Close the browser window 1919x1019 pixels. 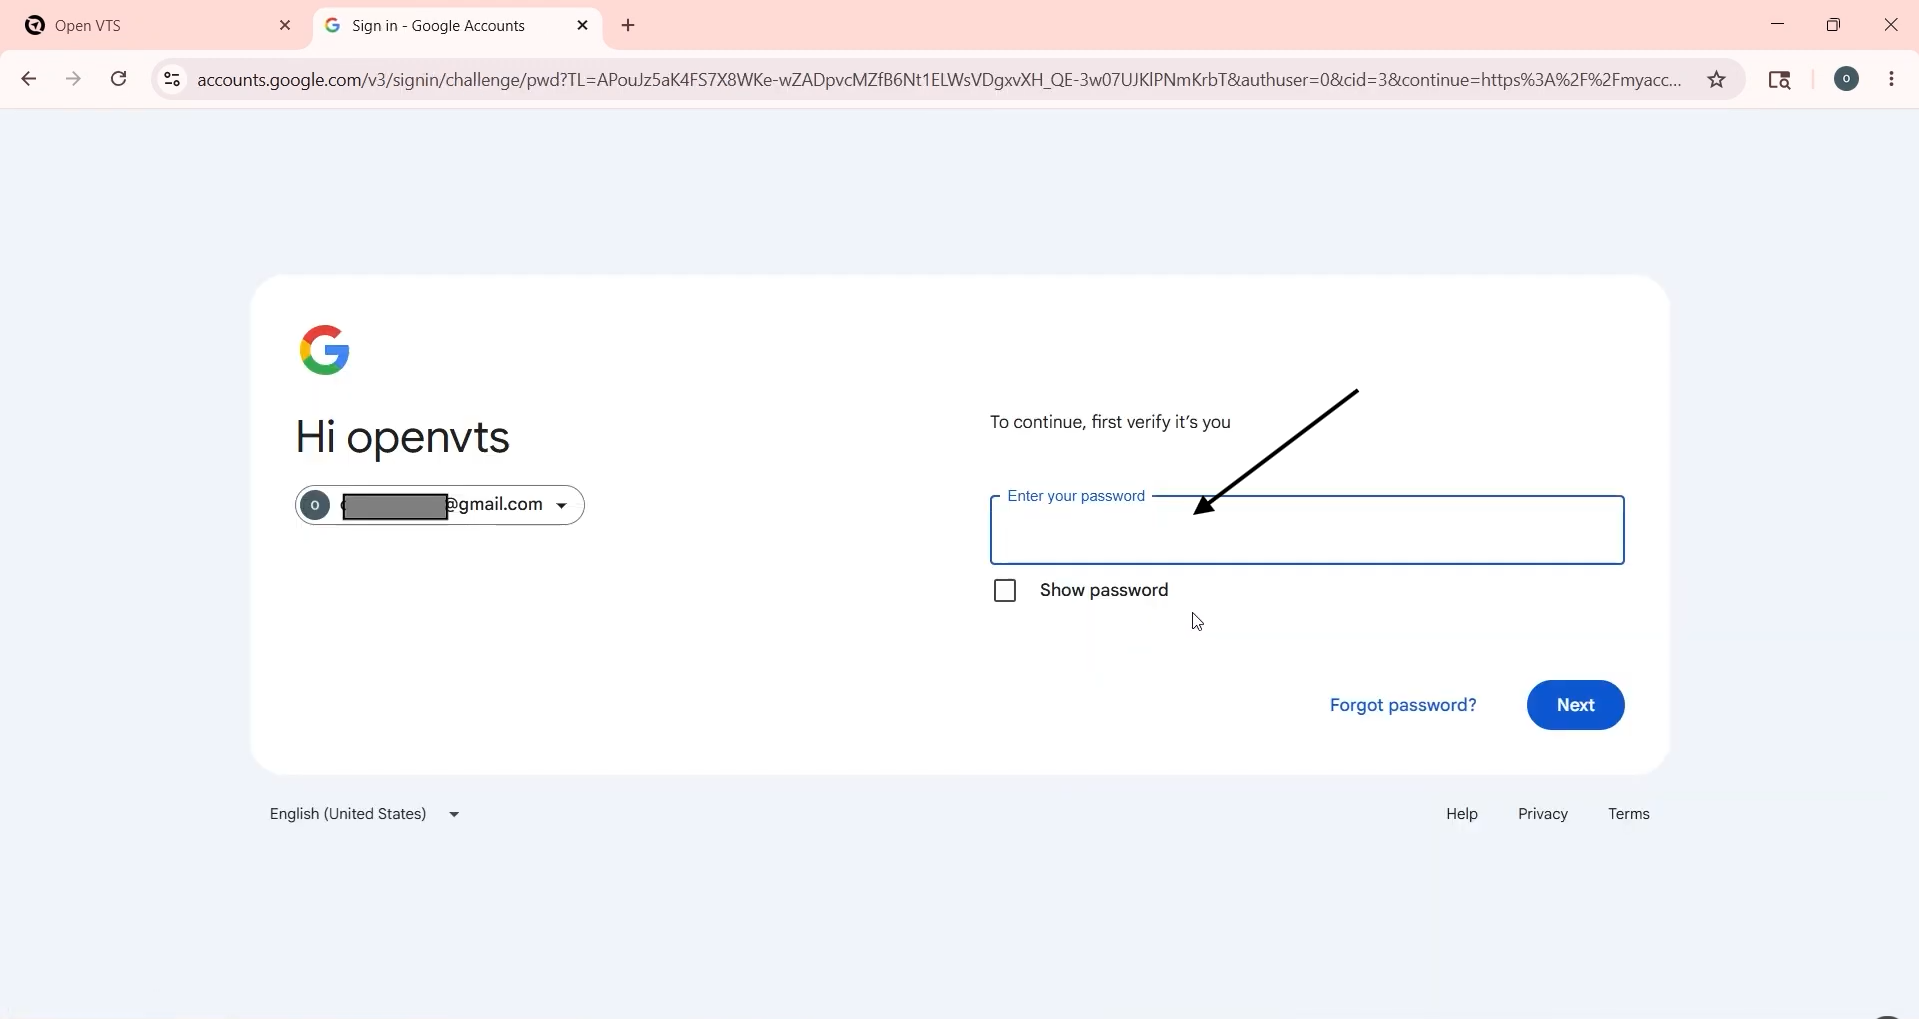1891,25
